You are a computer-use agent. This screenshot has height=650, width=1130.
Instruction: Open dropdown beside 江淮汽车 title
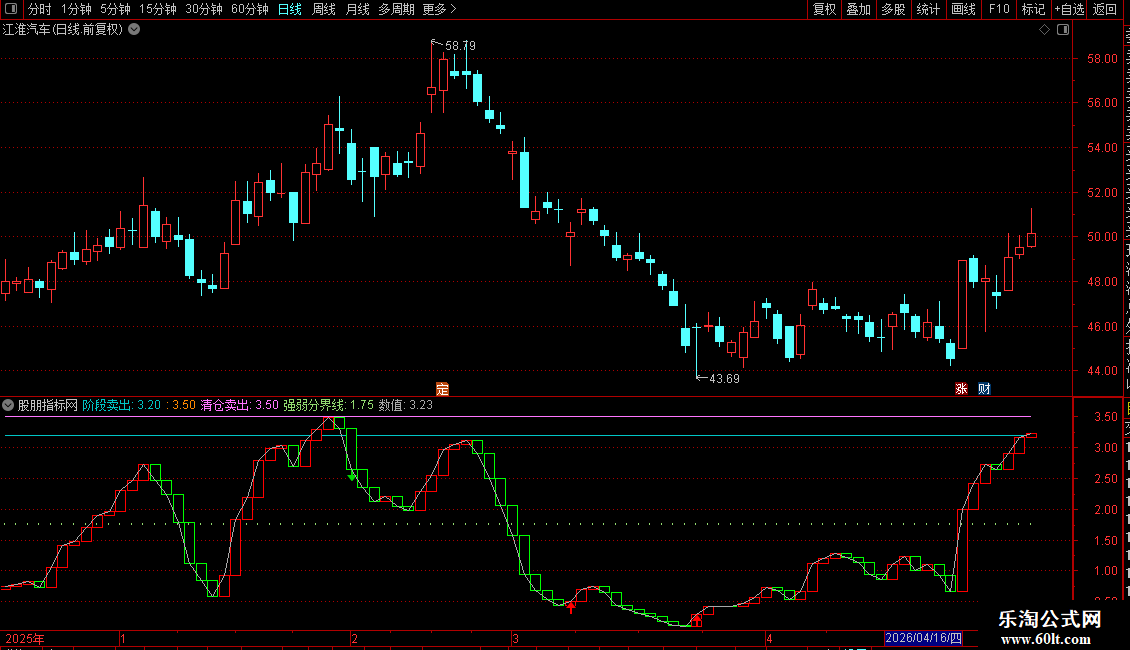tap(134, 30)
